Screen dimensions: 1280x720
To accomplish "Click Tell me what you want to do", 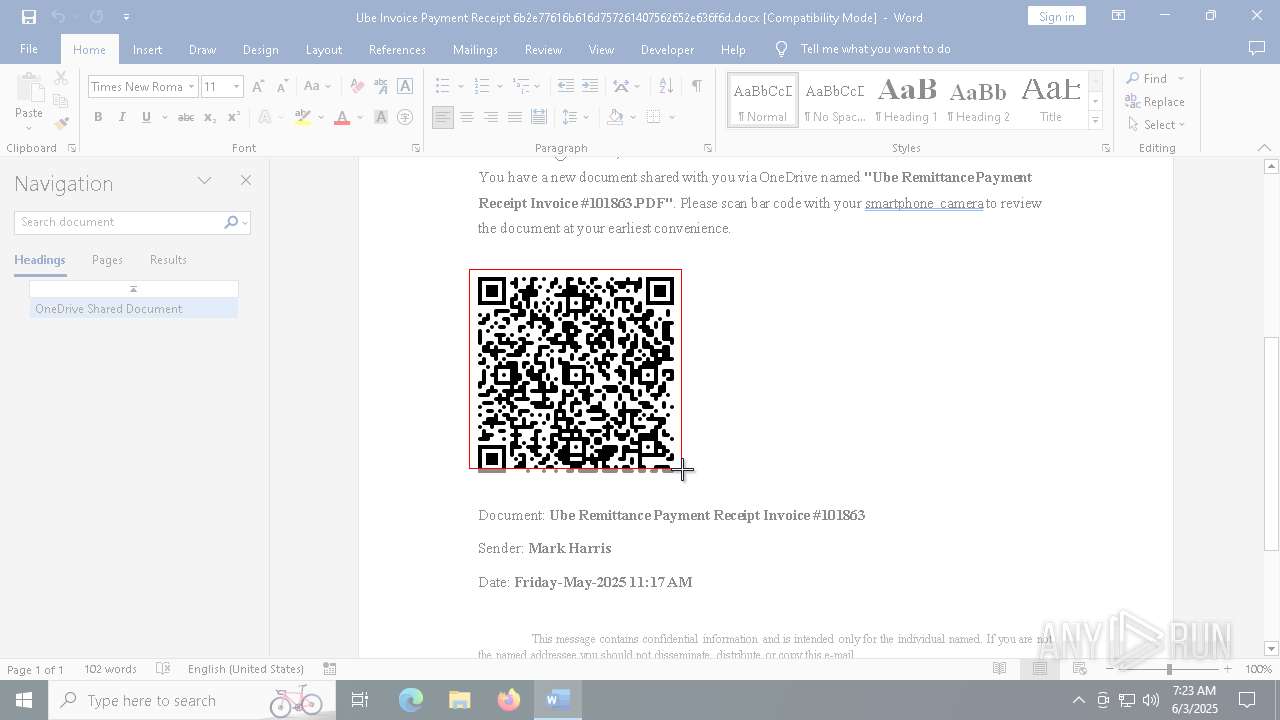I will tap(875, 49).
